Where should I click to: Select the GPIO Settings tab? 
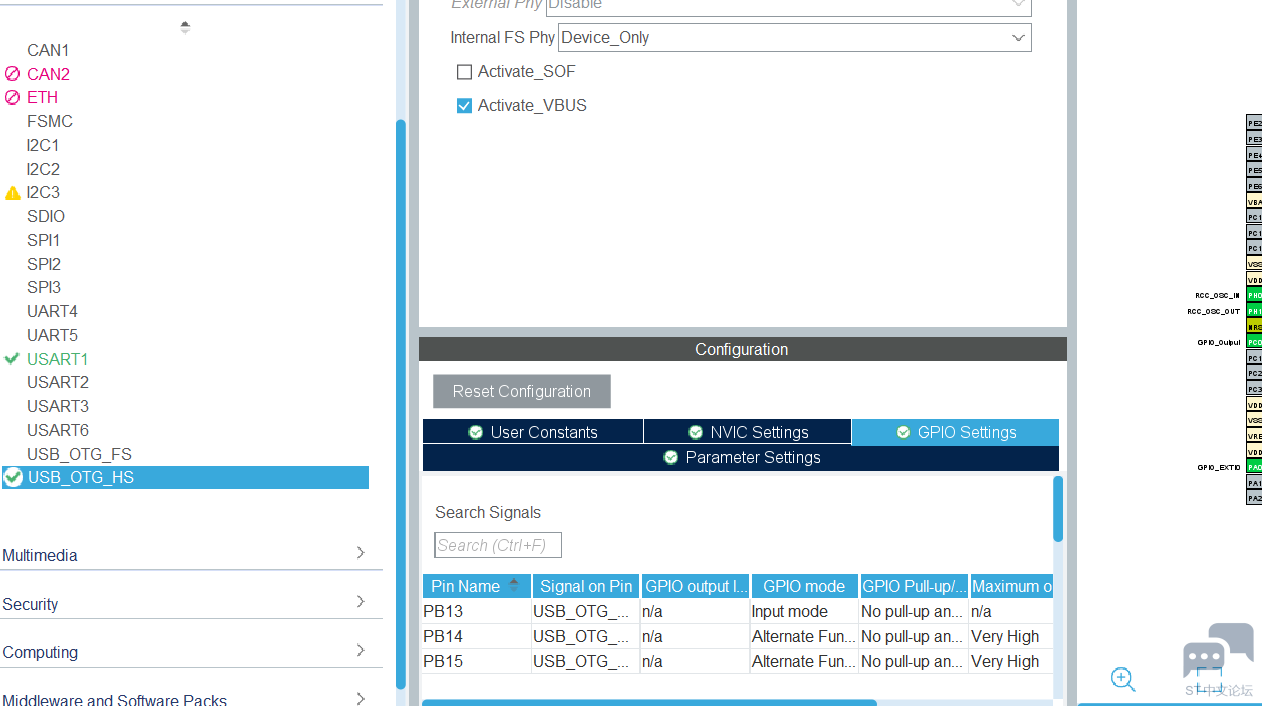point(955,432)
